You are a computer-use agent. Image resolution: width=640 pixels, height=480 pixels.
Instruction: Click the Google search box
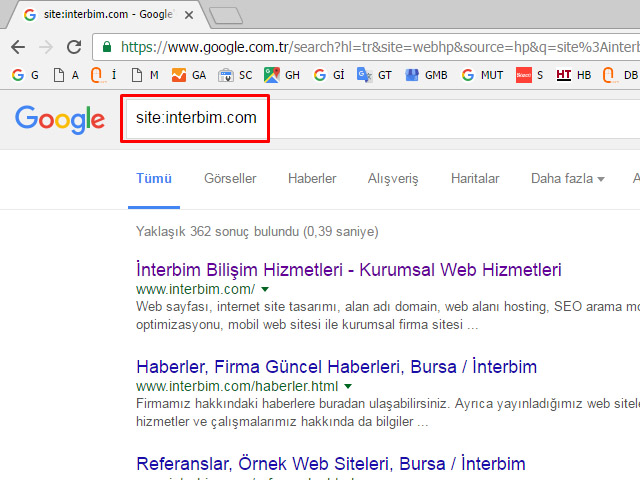(382, 118)
